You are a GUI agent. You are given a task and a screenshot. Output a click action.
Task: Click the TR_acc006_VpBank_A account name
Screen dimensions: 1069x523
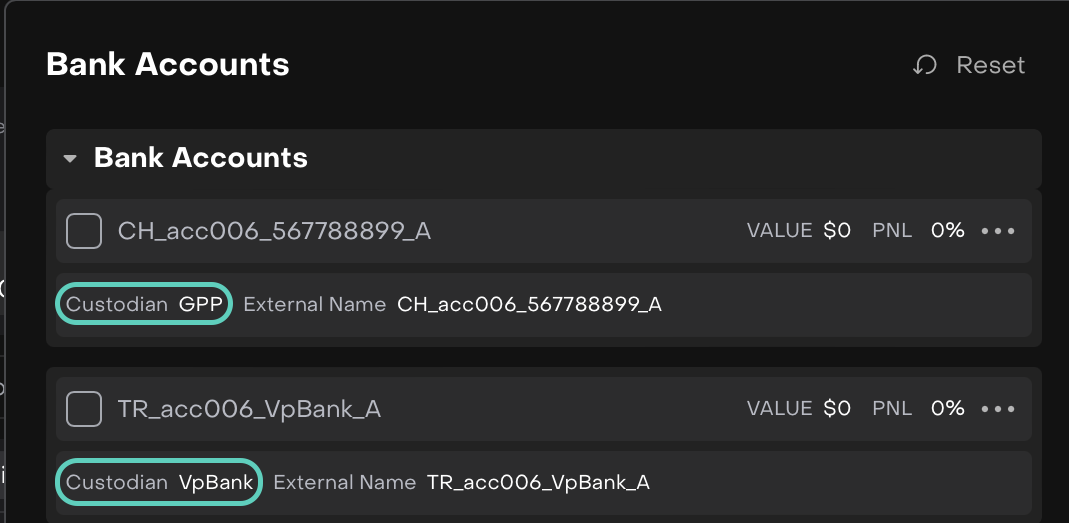(x=249, y=409)
